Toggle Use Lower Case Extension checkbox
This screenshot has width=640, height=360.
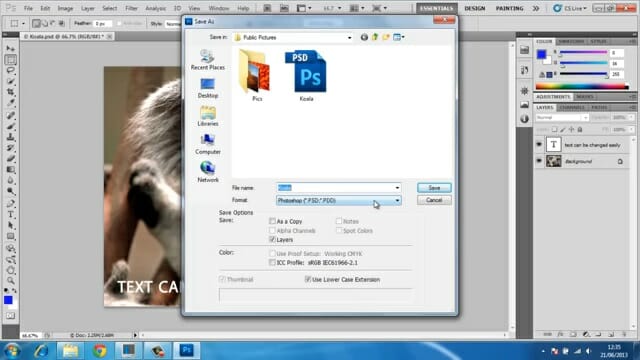pos(308,279)
